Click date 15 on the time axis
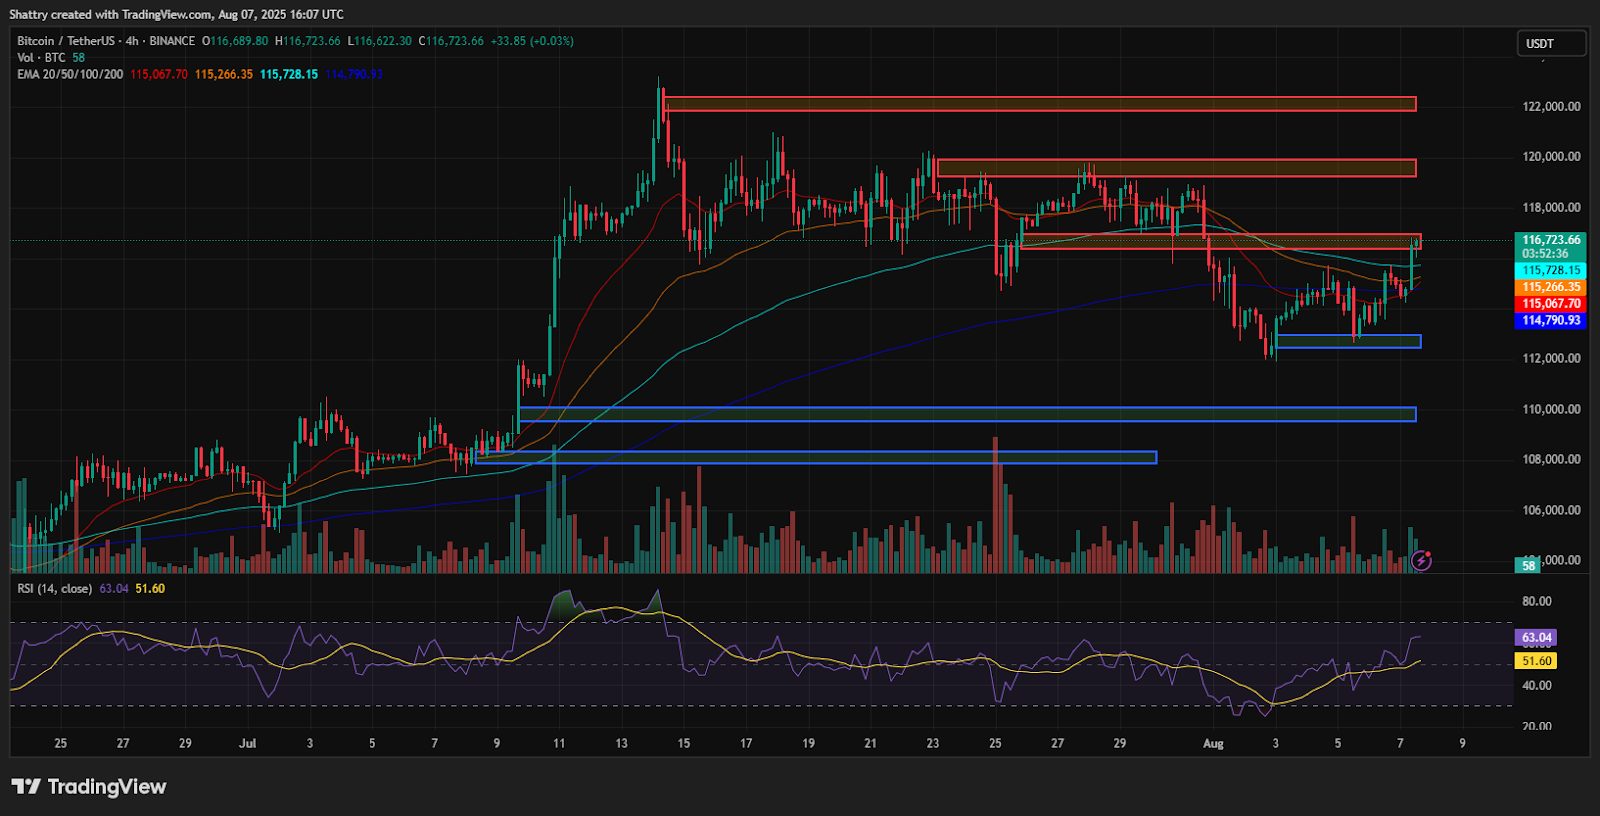This screenshot has height=816, width=1600. [684, 743]
